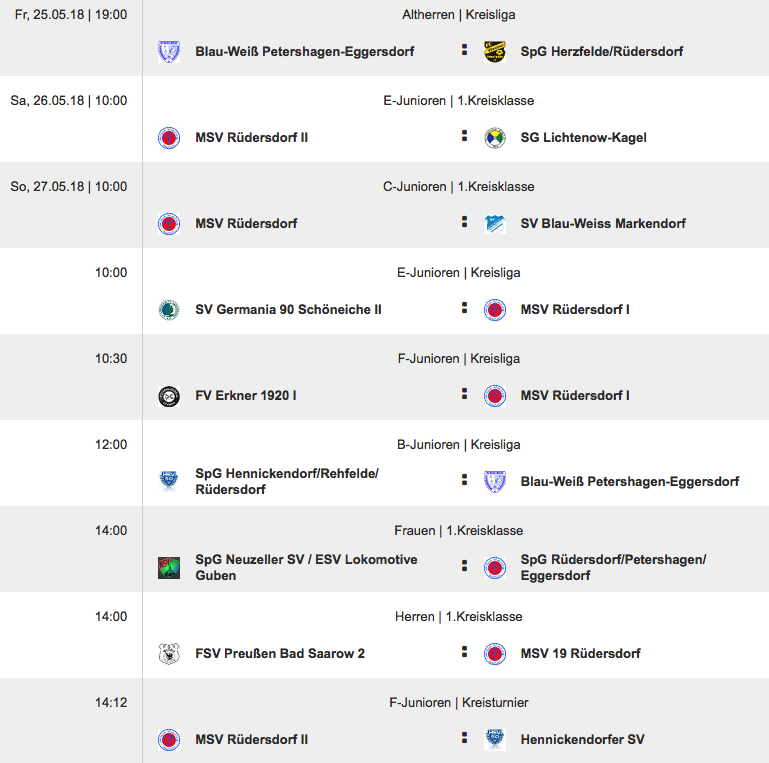Click the SpG Herzfelde/Rüdersdorf club logo
Viewport: 769px width, 763px height.
pos(494,52)
